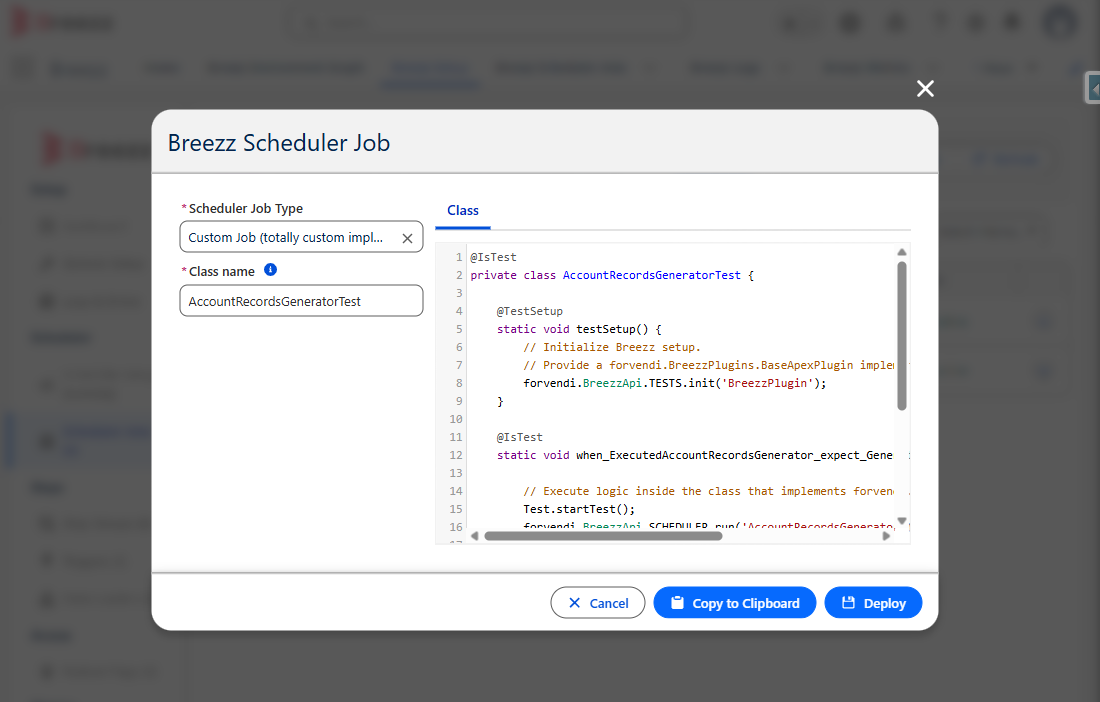Click the 'static void testSetup()' line
This screenshot has height=702, width=1100.
tap(579, 329)
